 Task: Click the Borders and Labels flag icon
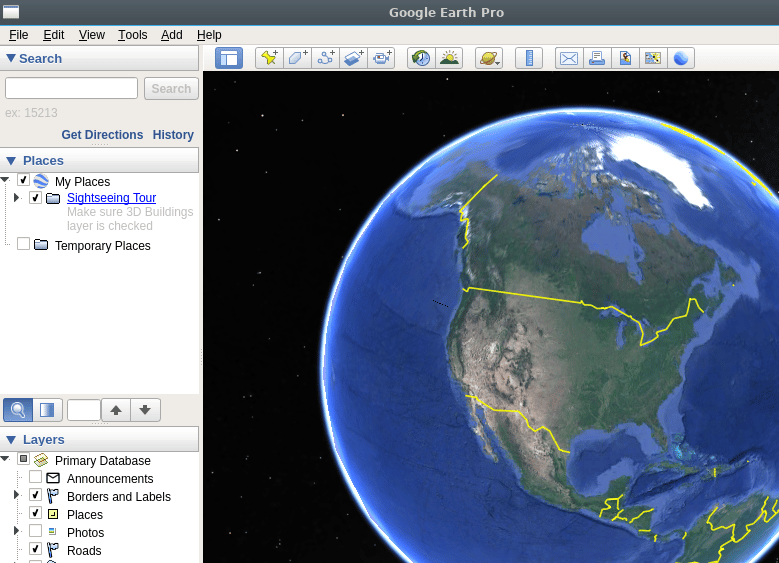(53, 496)
